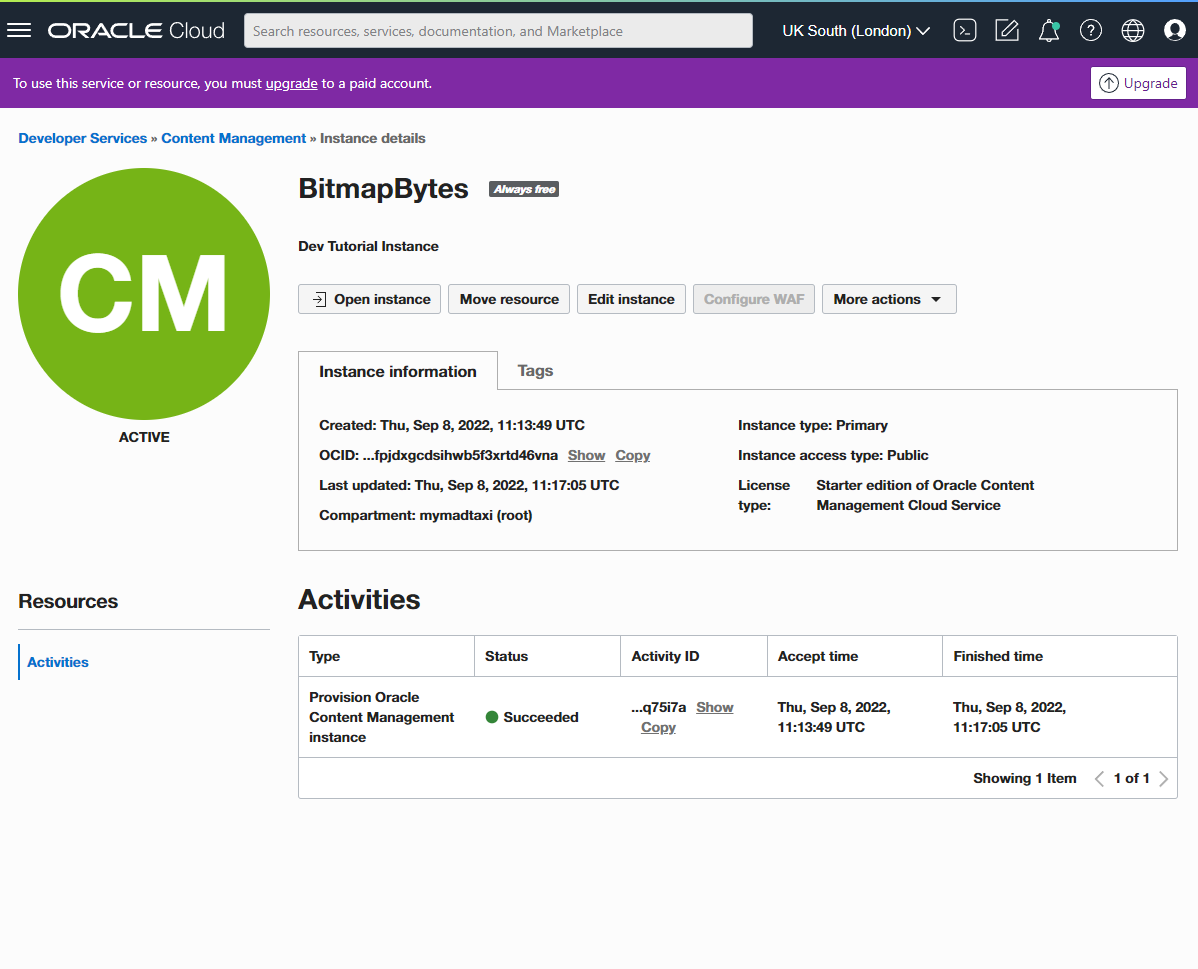Screen dimensions: 1198x969
Task: Open the user profile avatar menu
Action: pos(1174,31)
